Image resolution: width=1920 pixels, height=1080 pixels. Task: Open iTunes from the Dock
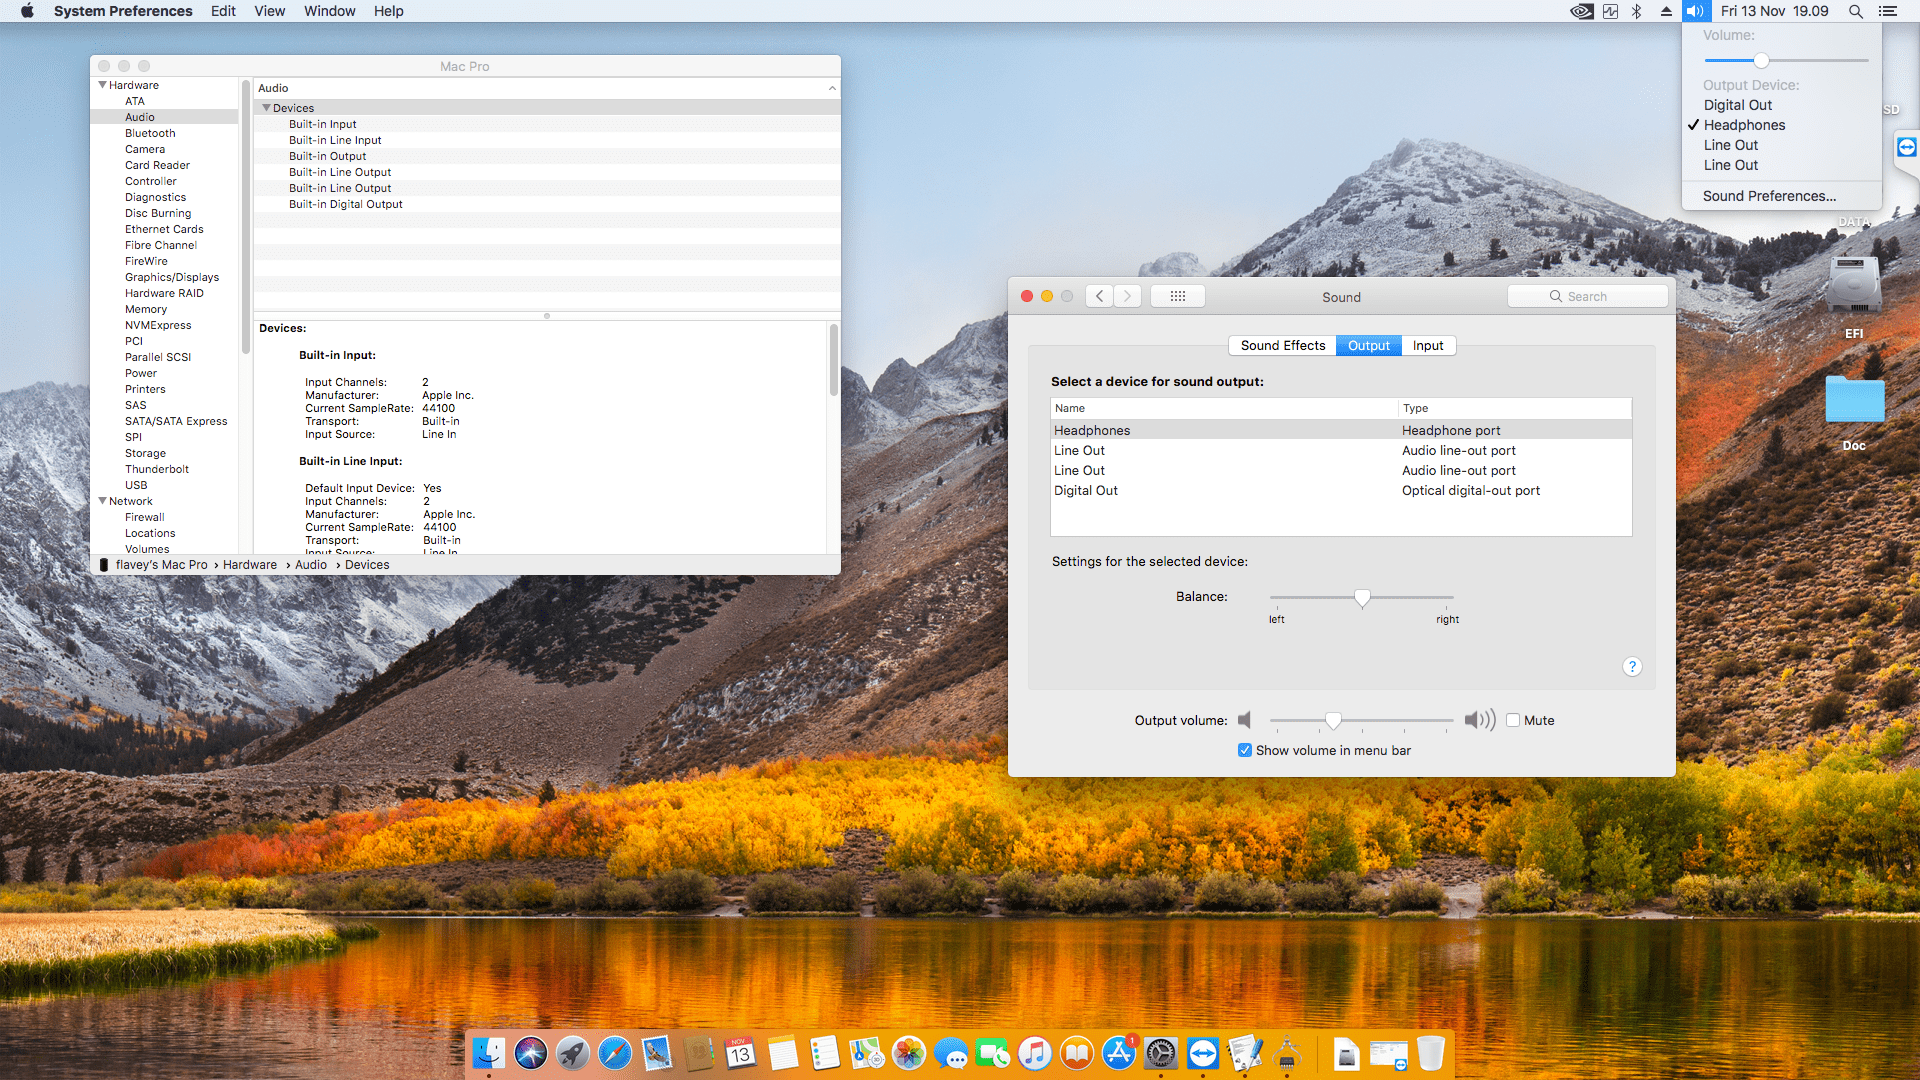1035,1053
